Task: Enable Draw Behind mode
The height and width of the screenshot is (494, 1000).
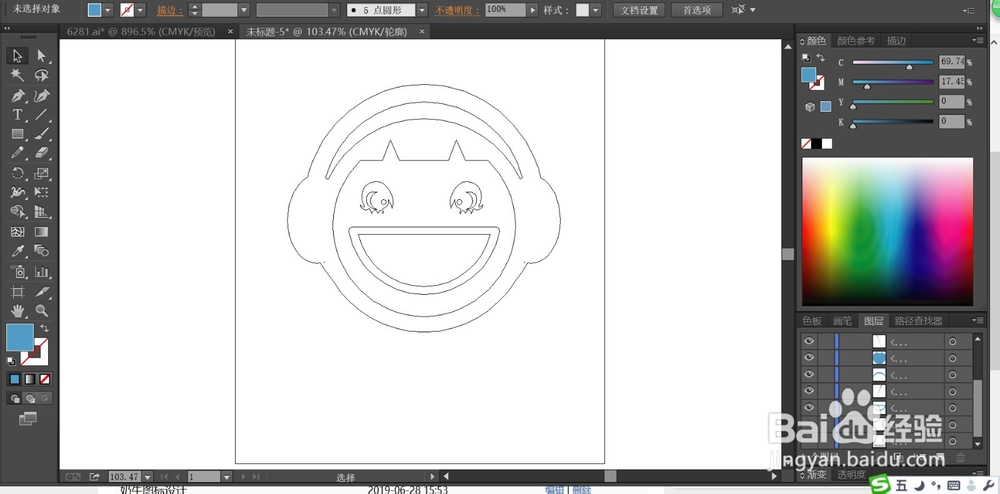Action: point(29,399)
